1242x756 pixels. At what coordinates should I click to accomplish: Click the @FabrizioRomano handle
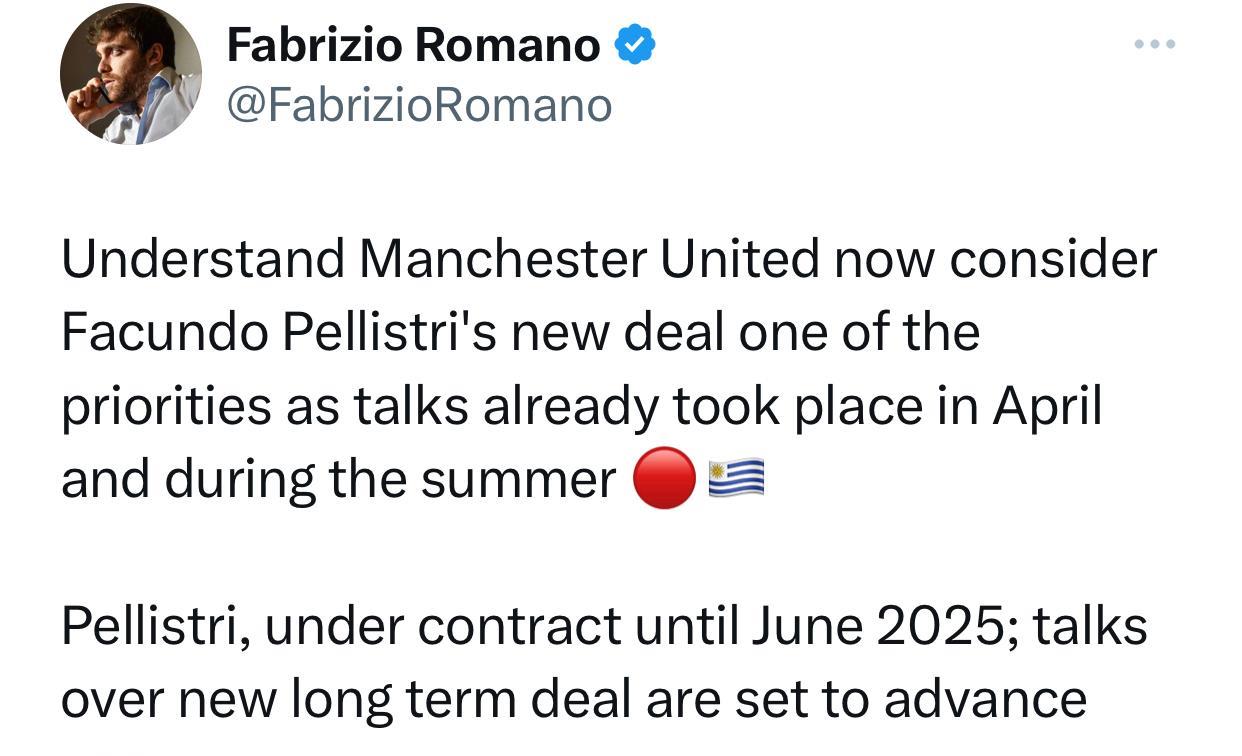[419, 105]
